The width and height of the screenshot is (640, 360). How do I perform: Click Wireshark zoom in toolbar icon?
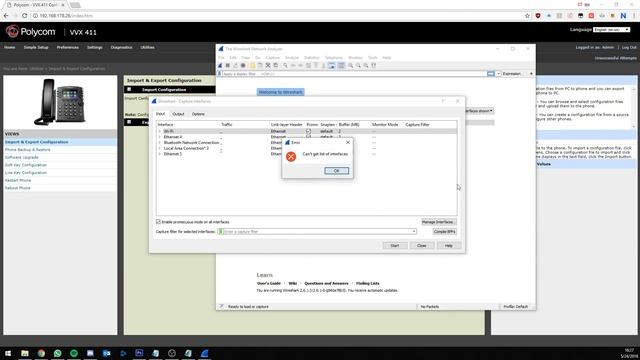(350, 65)
